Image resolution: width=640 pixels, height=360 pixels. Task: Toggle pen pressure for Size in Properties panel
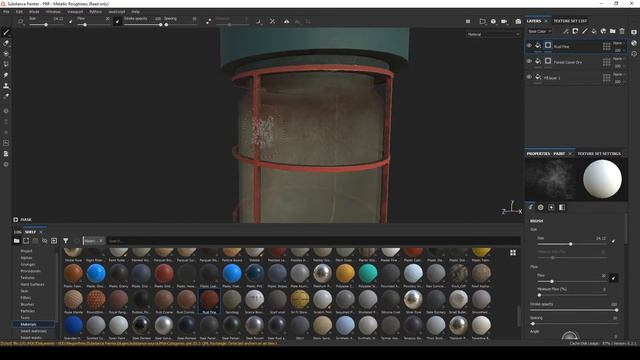pos(613,242)
